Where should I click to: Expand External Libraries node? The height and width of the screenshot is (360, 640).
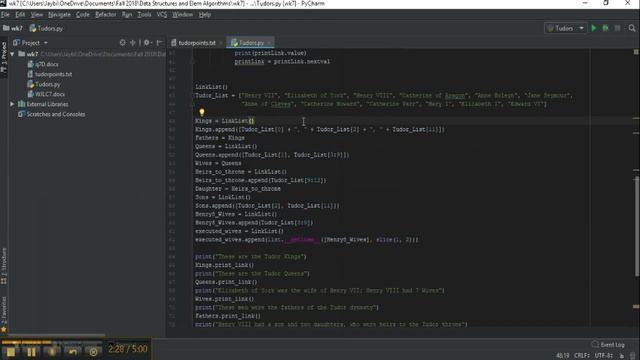(x=12, y=104)
